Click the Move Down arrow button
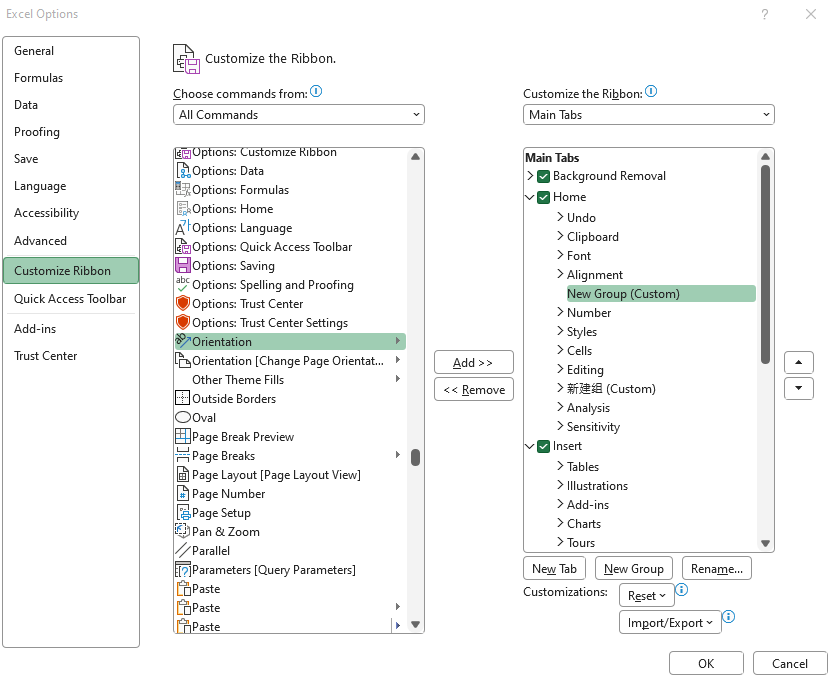This screenshot has height=680, width=831. click(x=799, y=388)
